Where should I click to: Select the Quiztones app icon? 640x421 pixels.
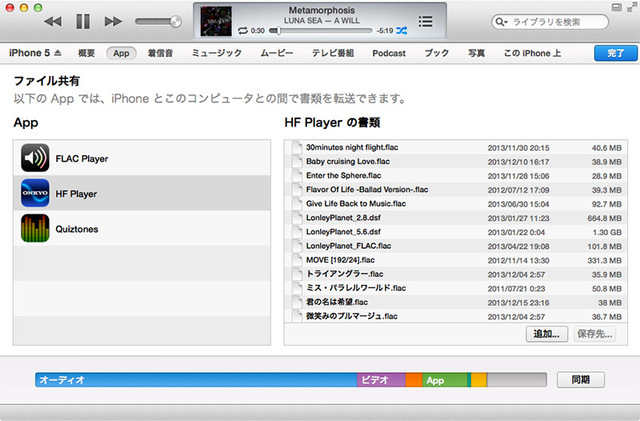click(36, 228)
